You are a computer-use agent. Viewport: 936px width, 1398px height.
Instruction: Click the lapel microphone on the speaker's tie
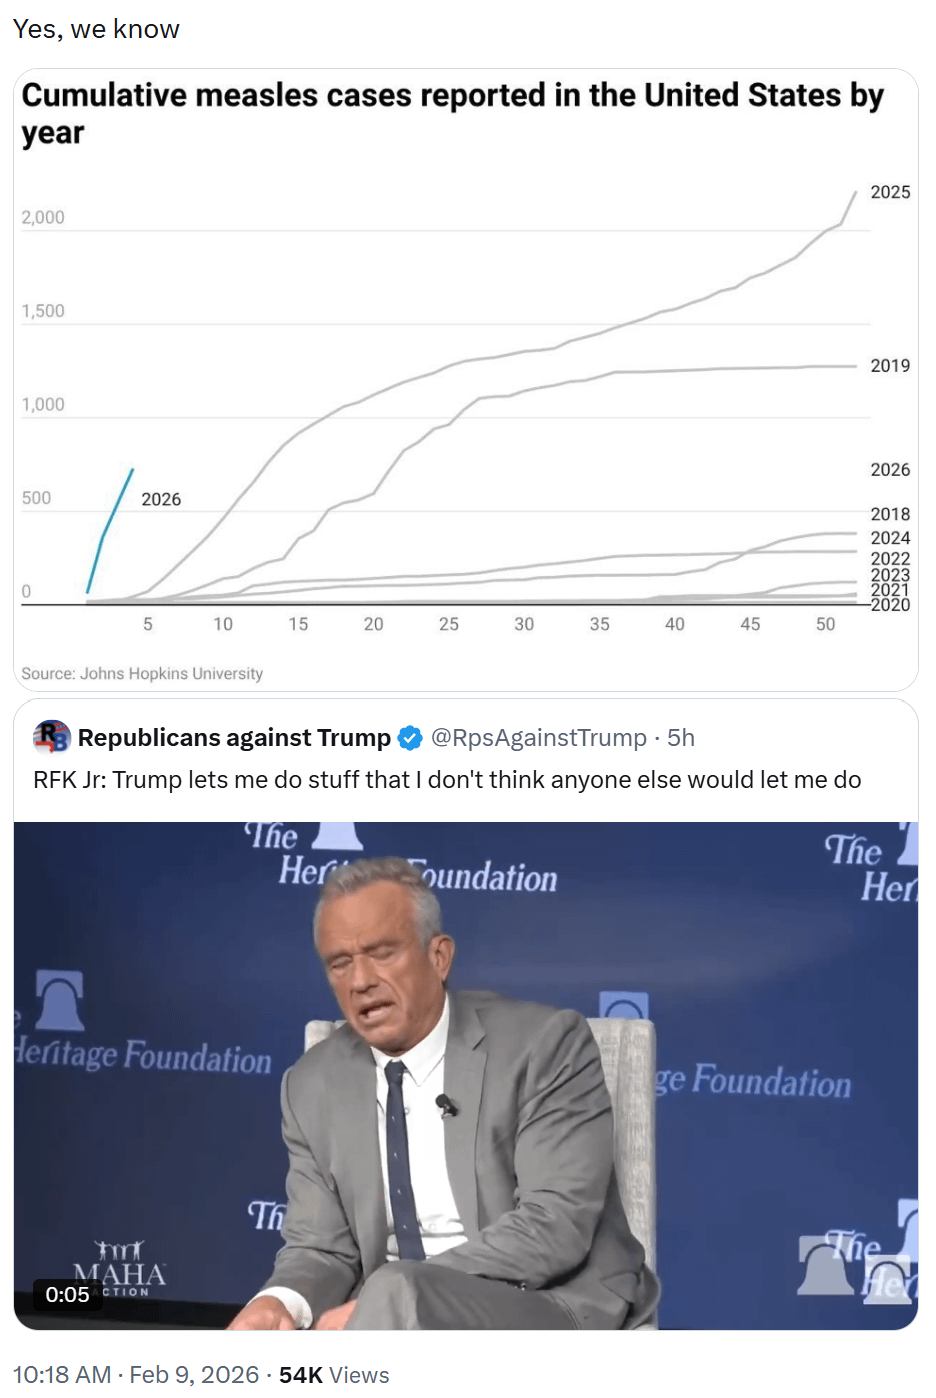coord(447,1105)
